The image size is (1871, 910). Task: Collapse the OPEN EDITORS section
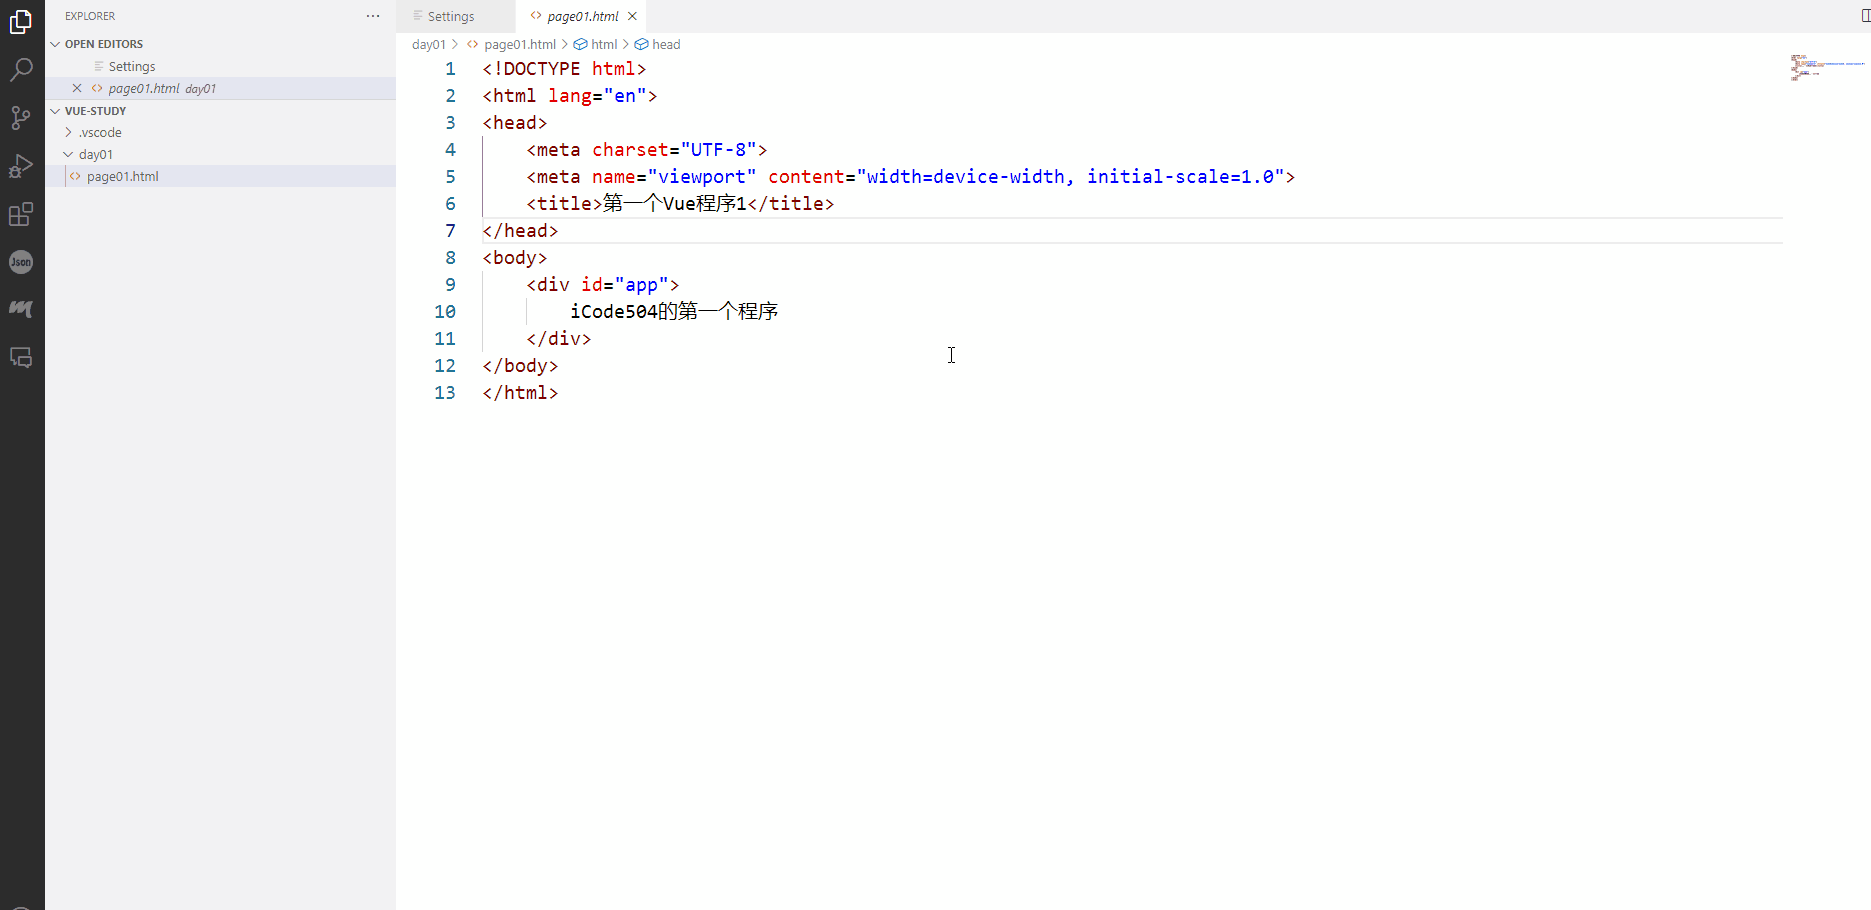55,43
